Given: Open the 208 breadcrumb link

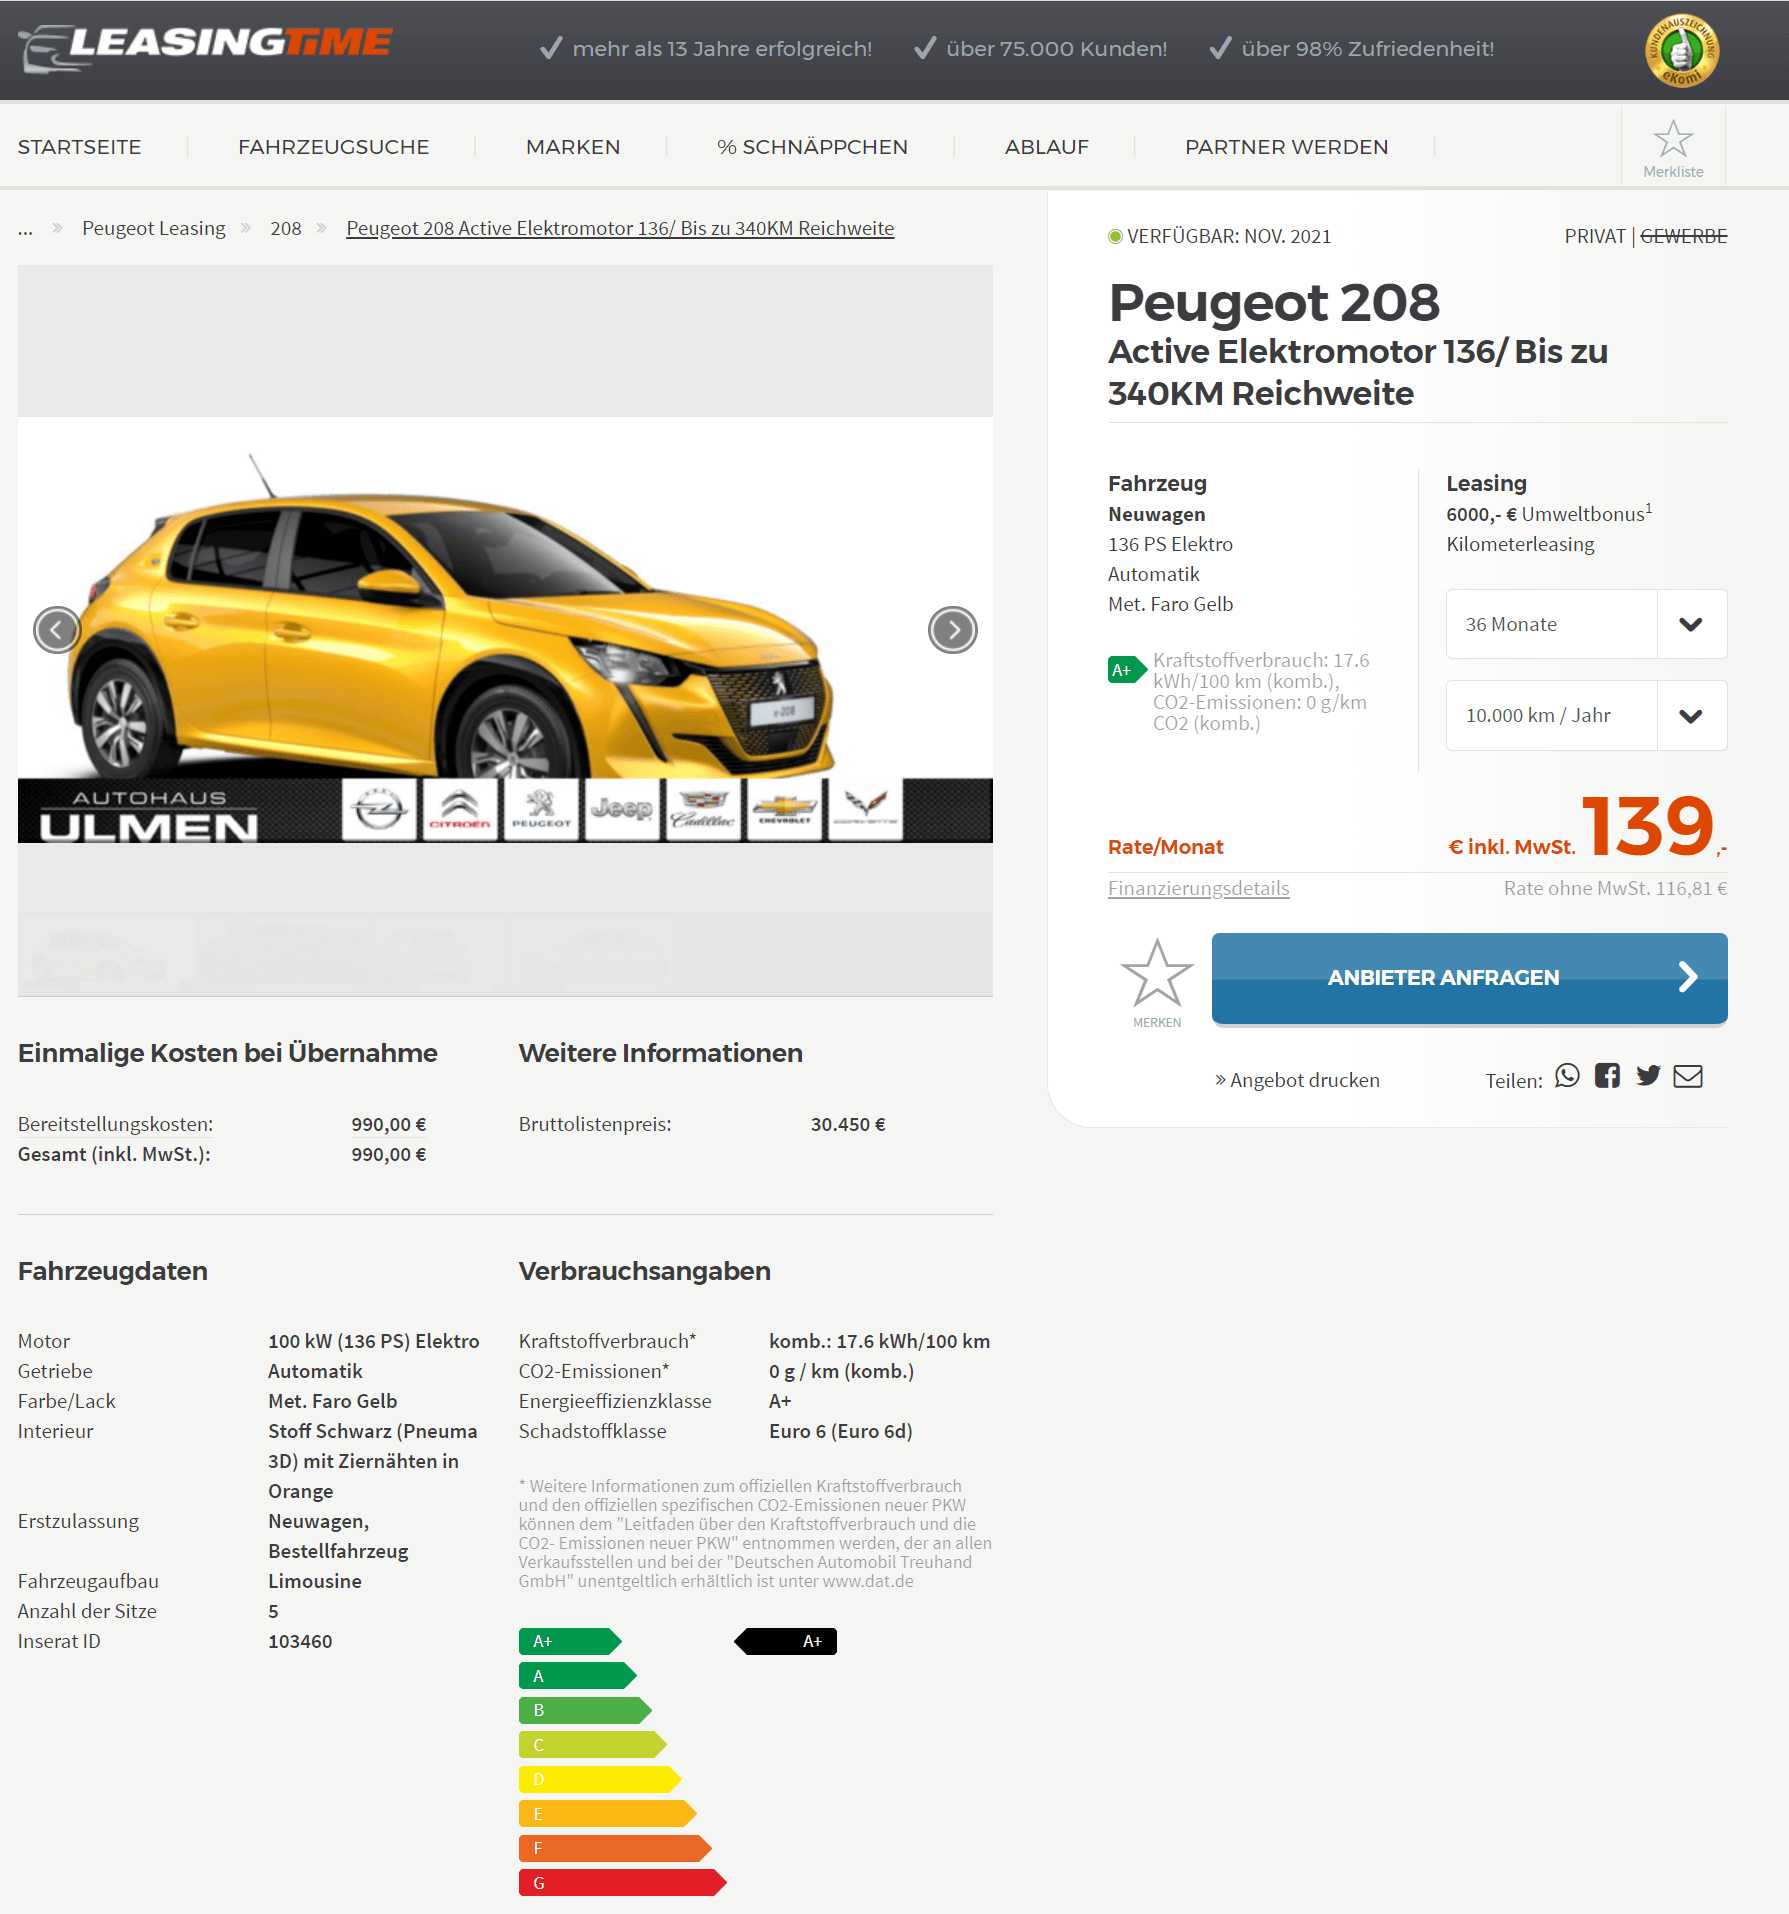Looking at the screenshot, I should click(286, 228).
